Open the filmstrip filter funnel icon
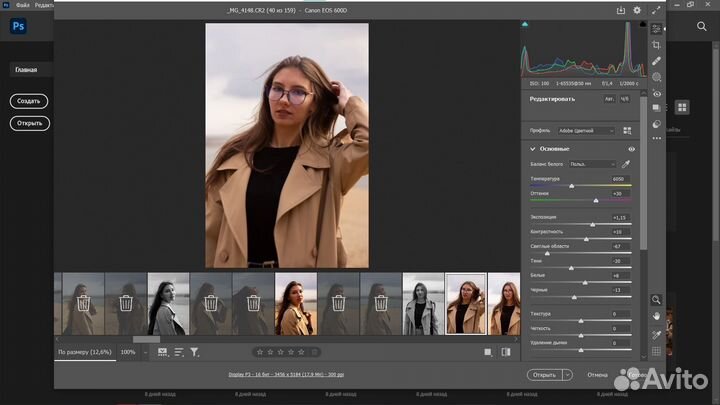 tap(195, 352)
